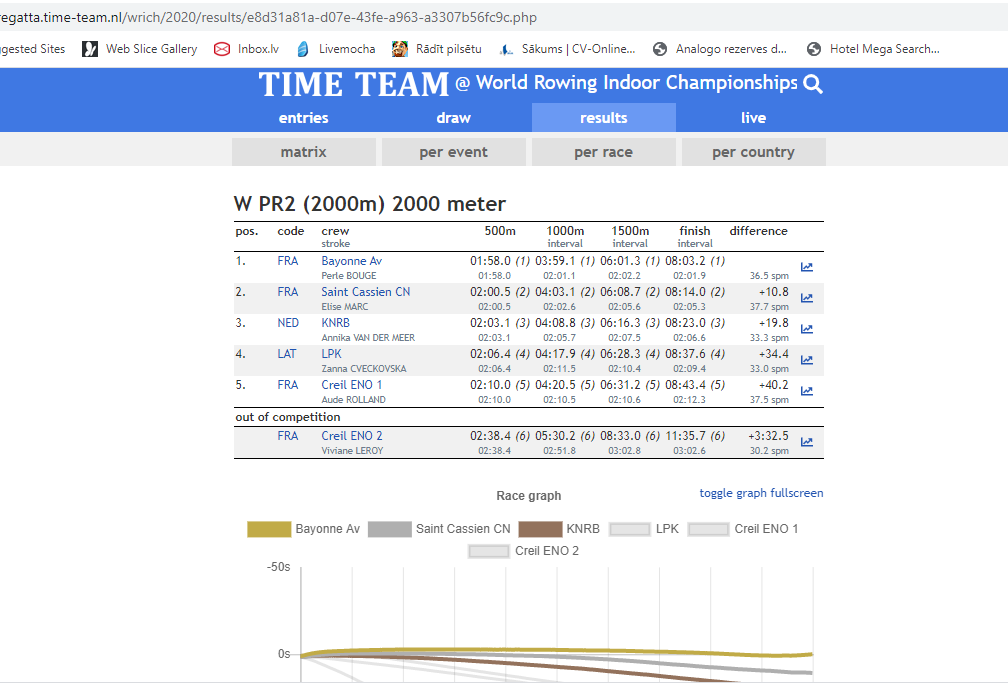Viewport: 1008px width, 687px height.
Task: Open chart icon for LPK row
Action: 807,360
